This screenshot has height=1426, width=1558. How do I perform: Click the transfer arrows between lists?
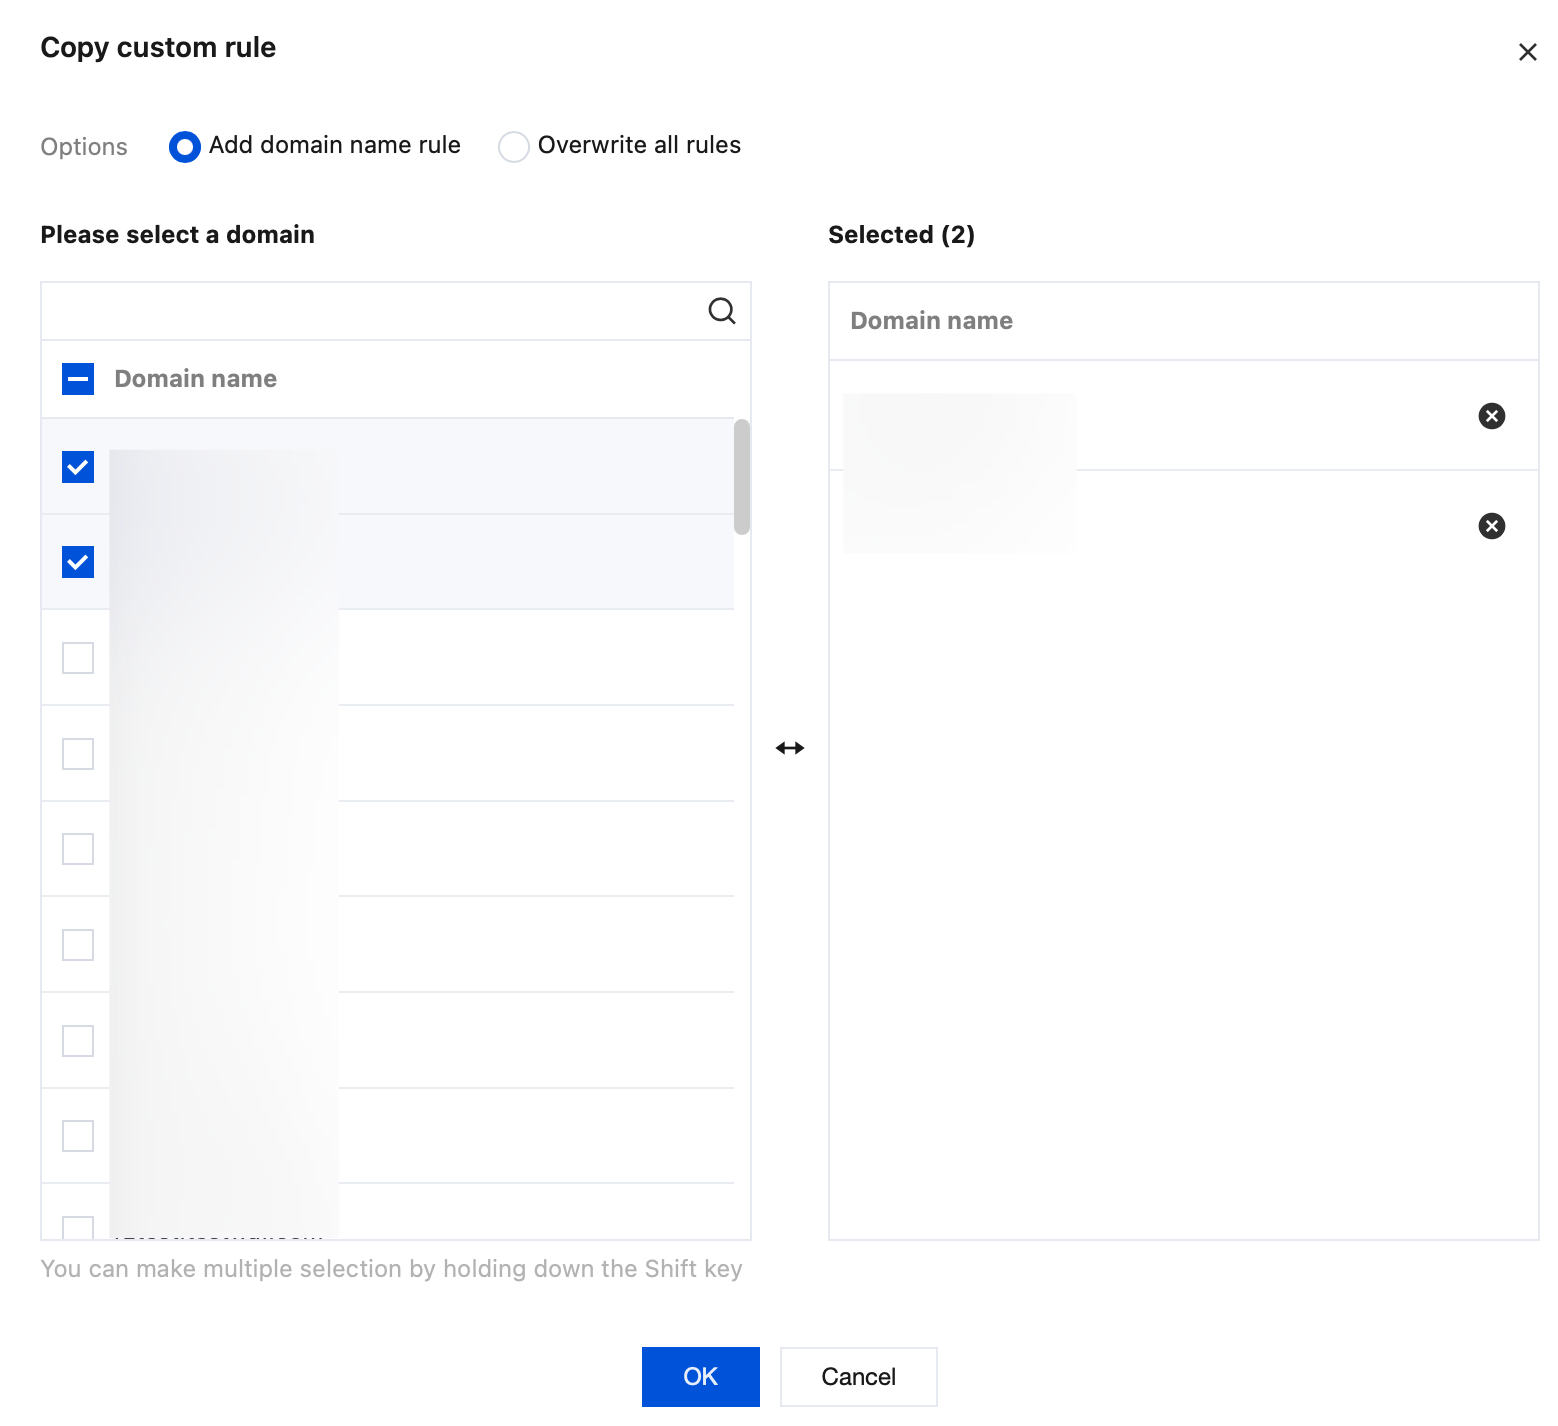[790, 748]
